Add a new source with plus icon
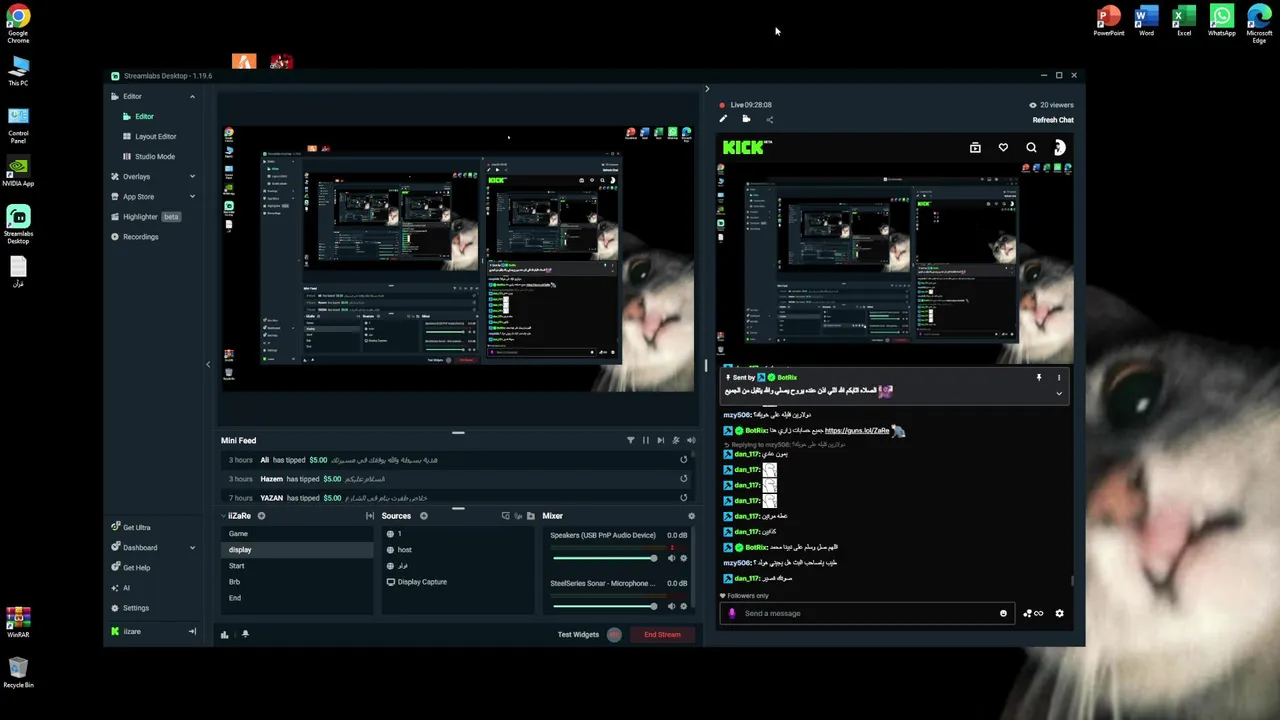 (424, 516)
